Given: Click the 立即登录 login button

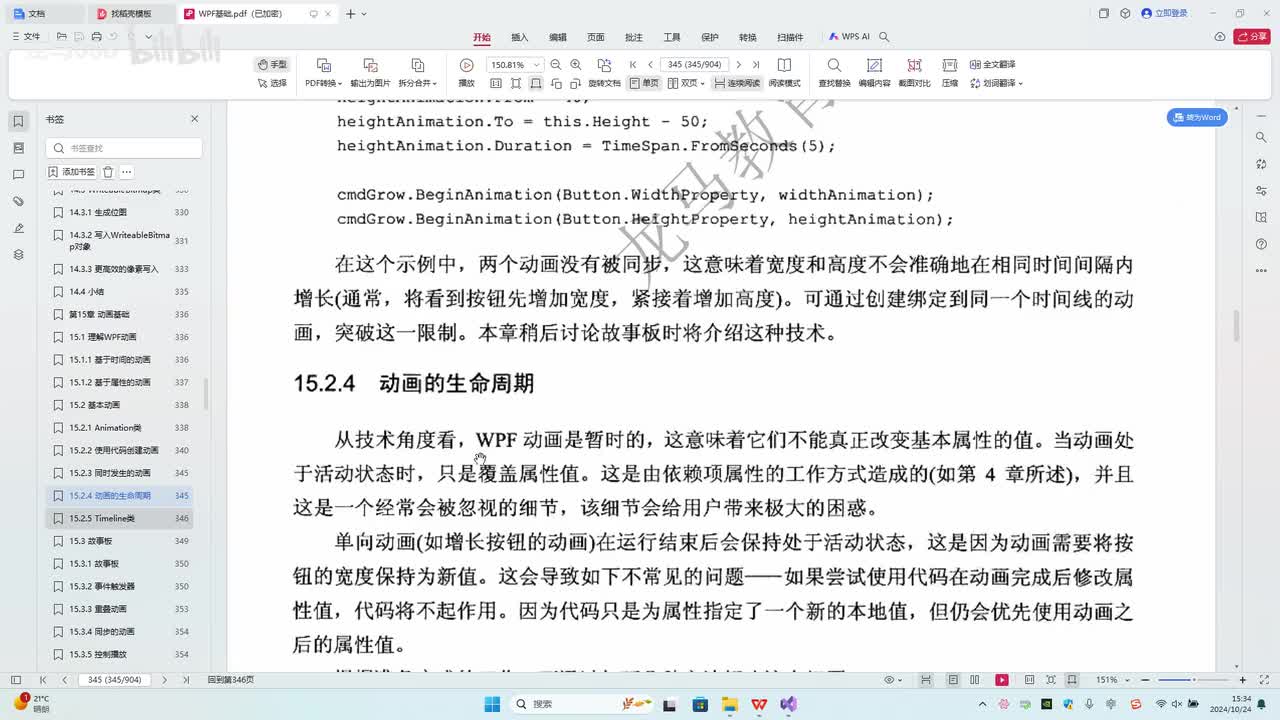Looking at the screenshot, I should (x=1165, y=14).
